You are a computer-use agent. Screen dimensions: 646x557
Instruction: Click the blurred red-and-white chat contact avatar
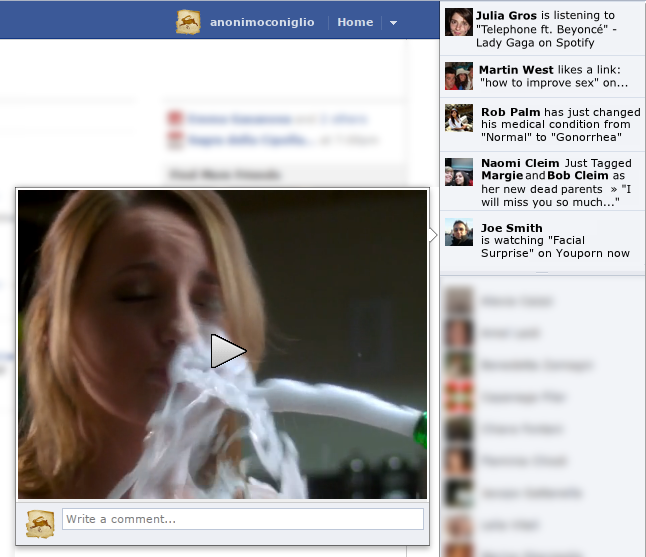tap(459, 397)
